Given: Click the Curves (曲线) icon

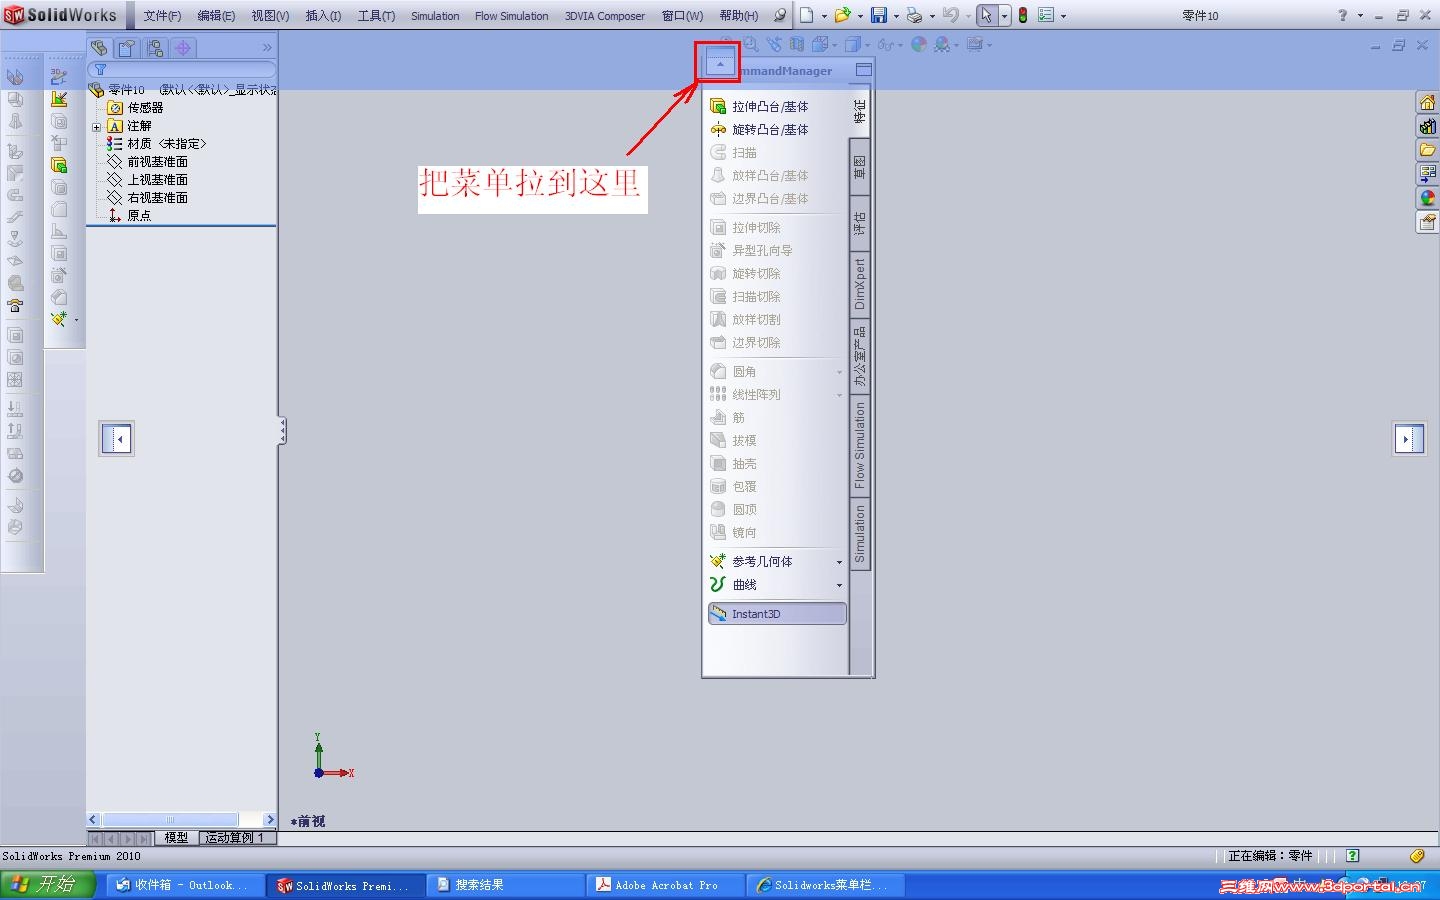Looking at the screenshot, I should [x=717, y=584].
